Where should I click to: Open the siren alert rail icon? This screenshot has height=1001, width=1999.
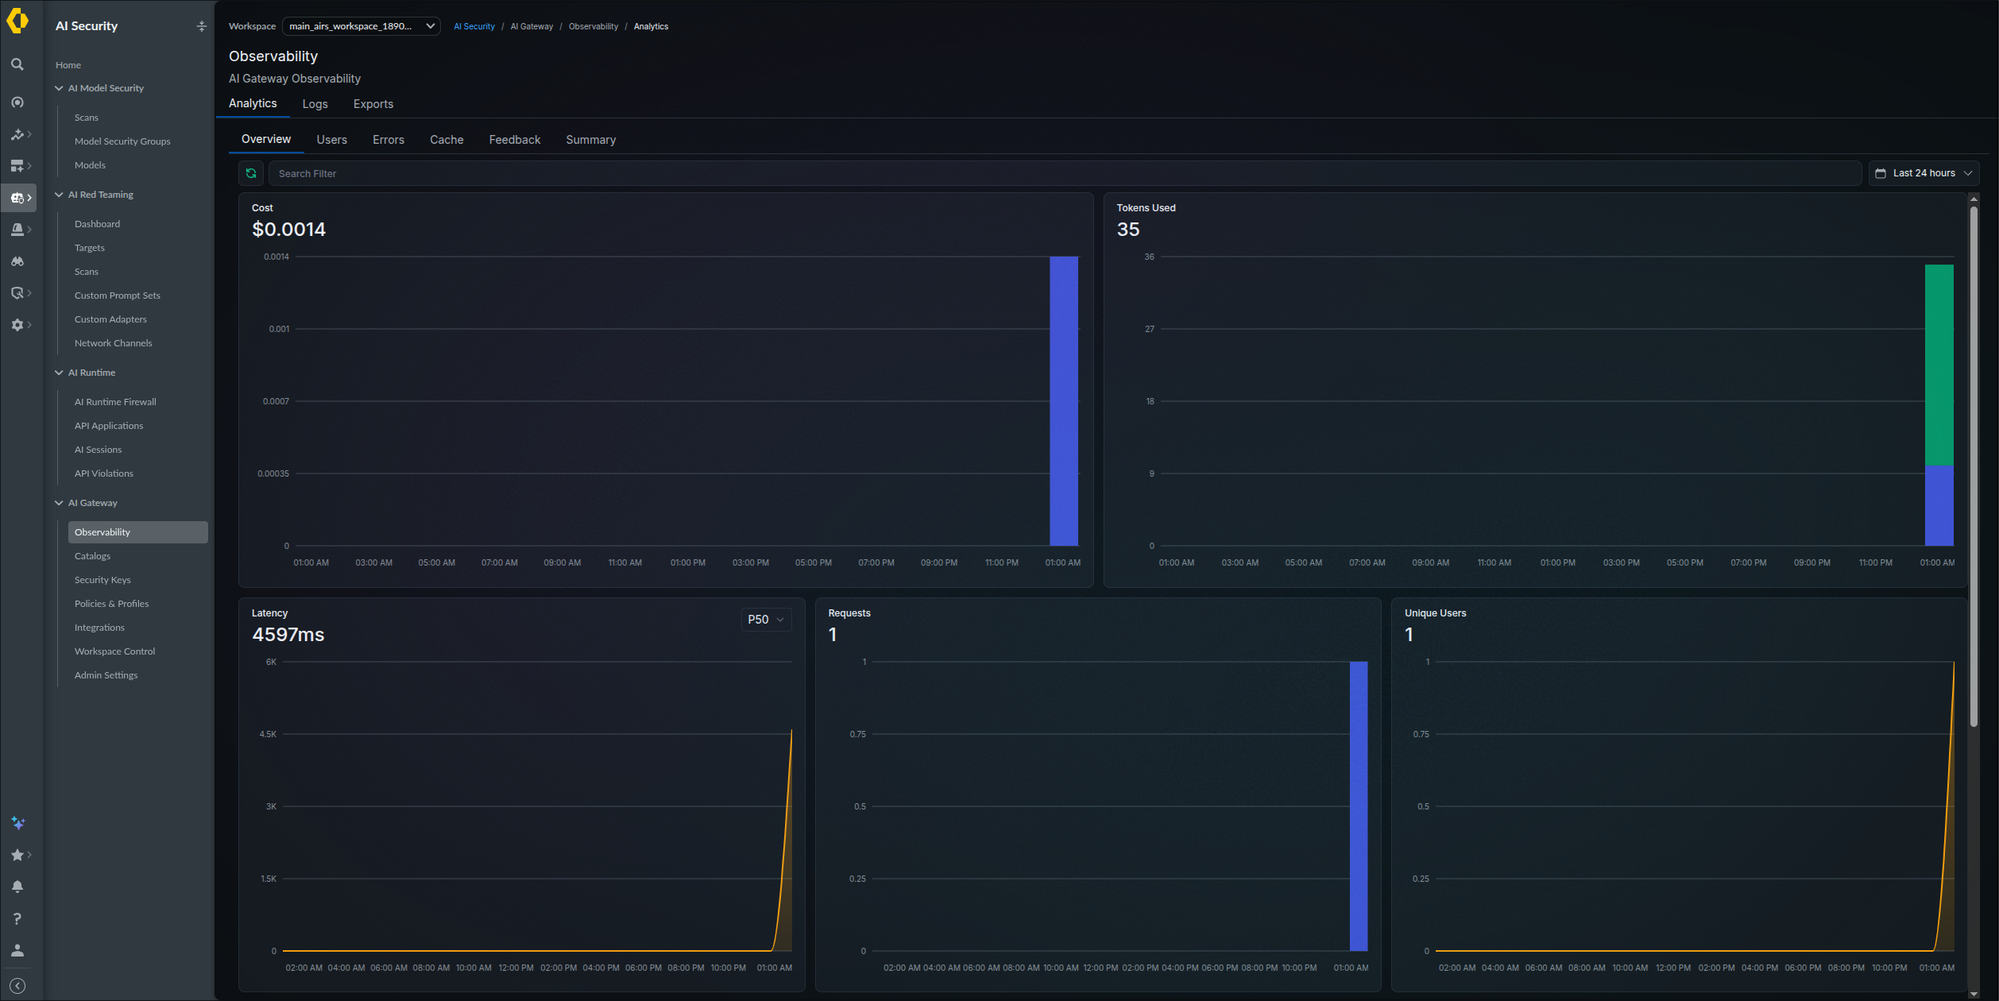[17, 230]
